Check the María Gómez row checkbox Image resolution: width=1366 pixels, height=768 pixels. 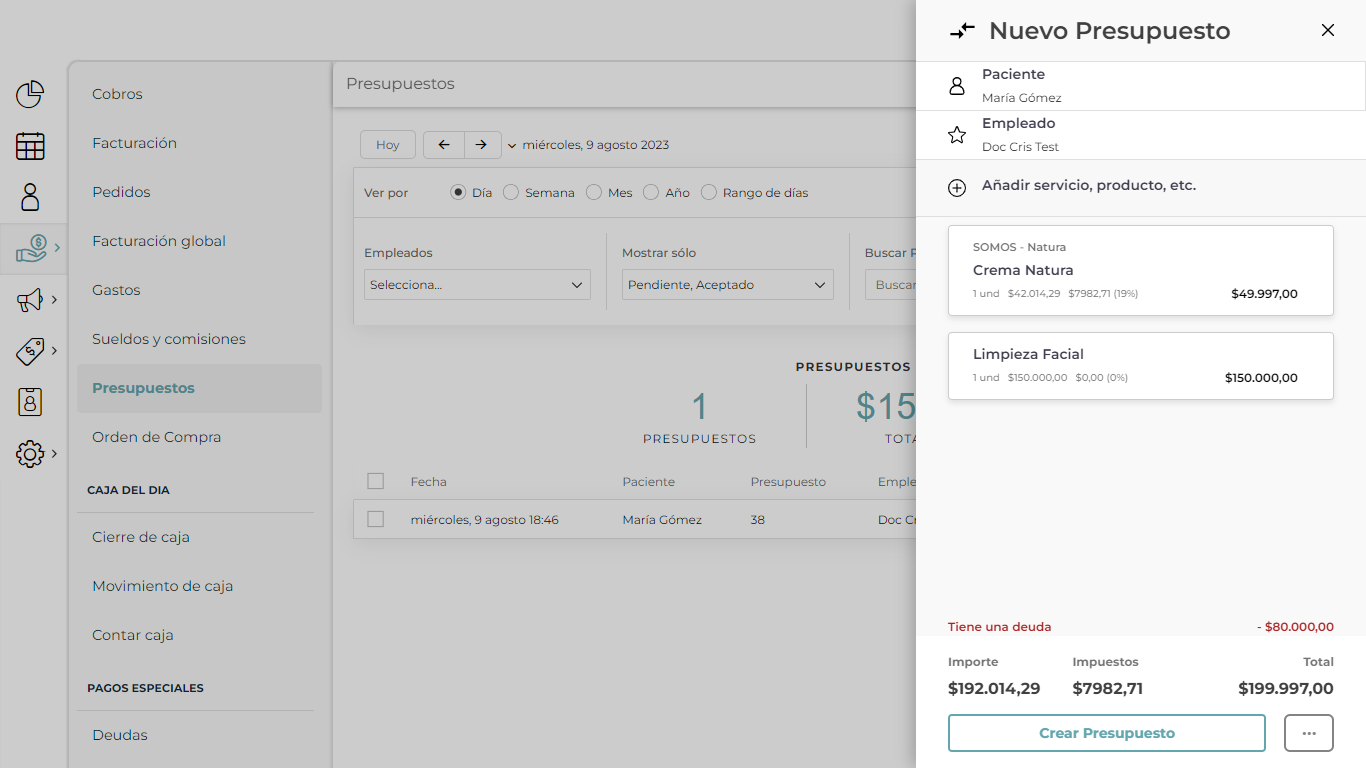376,519
